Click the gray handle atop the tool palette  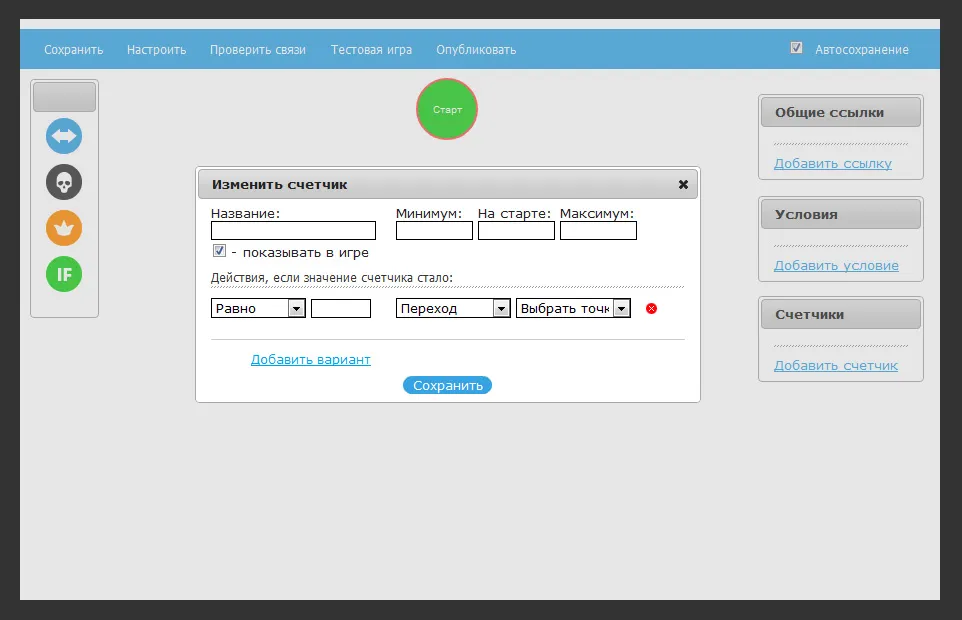64,97
